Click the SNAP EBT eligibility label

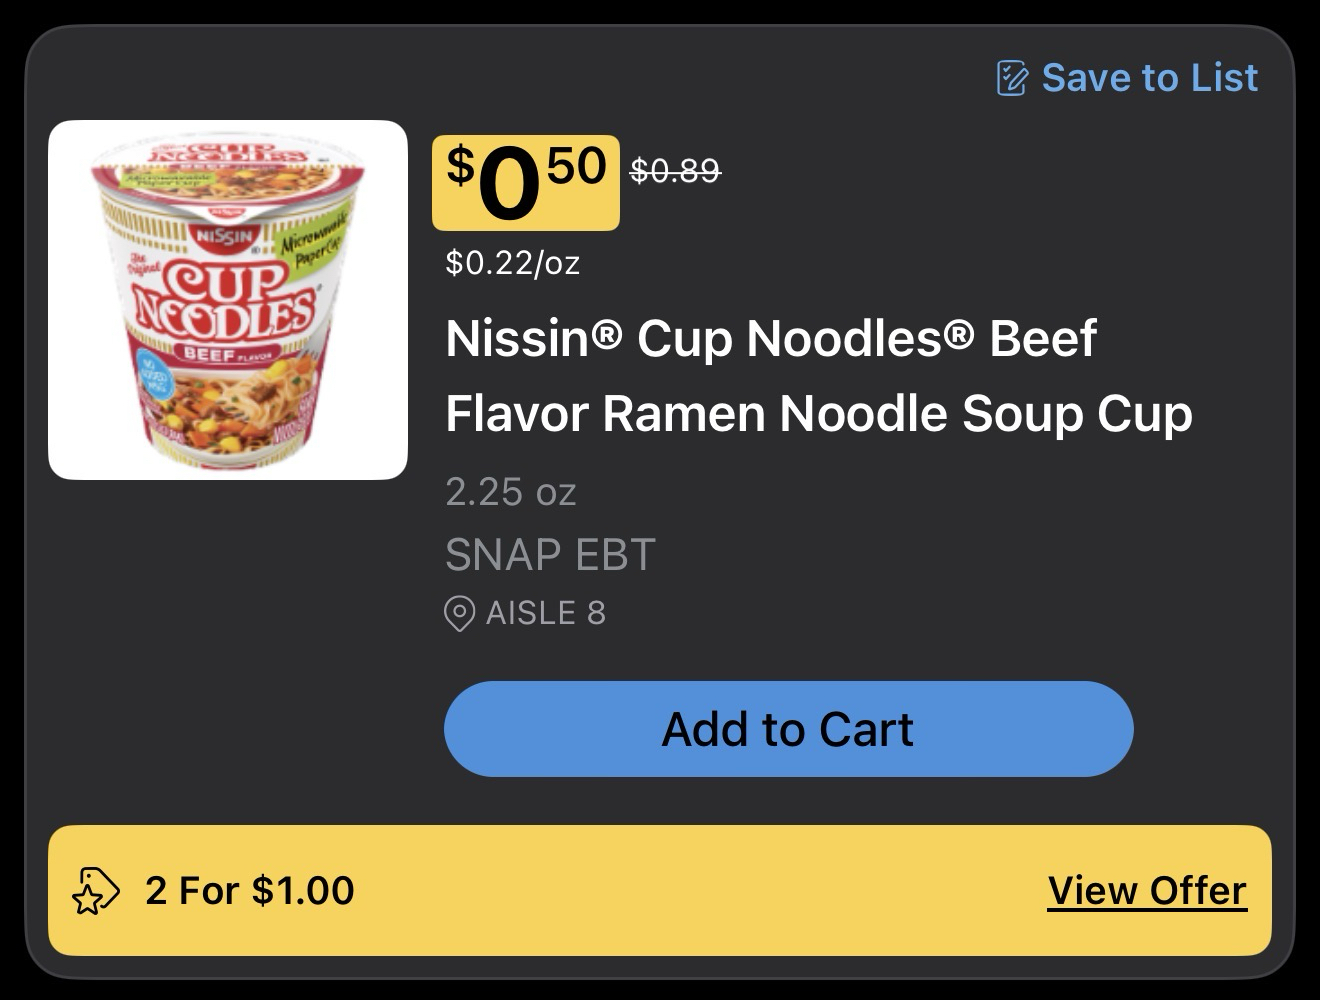(x=550, y=554)
